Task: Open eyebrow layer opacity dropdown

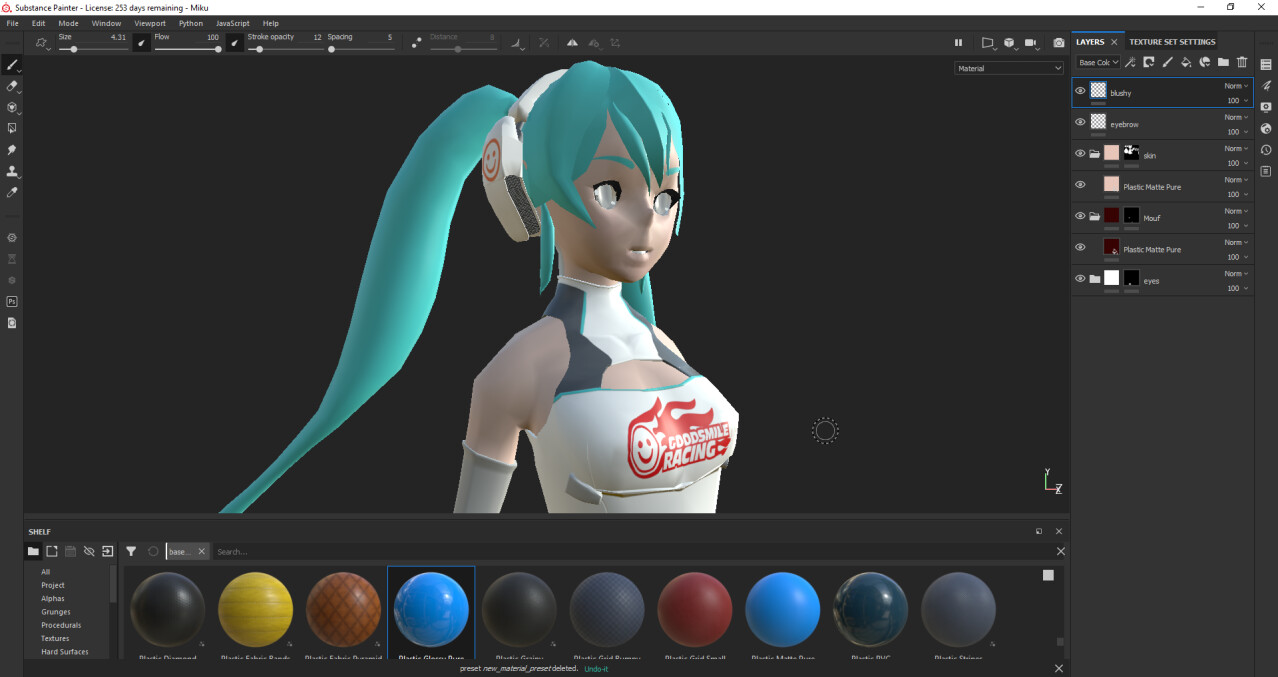Action: [1237, 131]
